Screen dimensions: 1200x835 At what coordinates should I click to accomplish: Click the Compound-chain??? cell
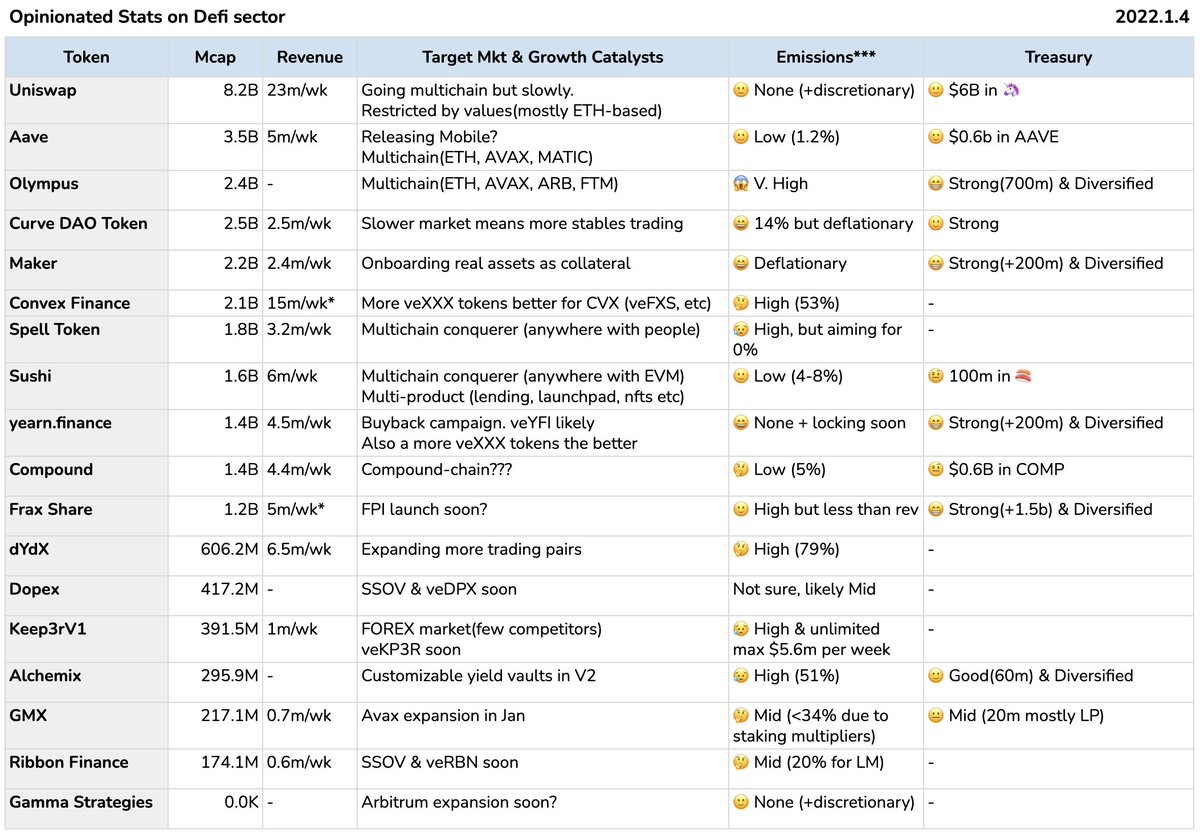(542, 475)
